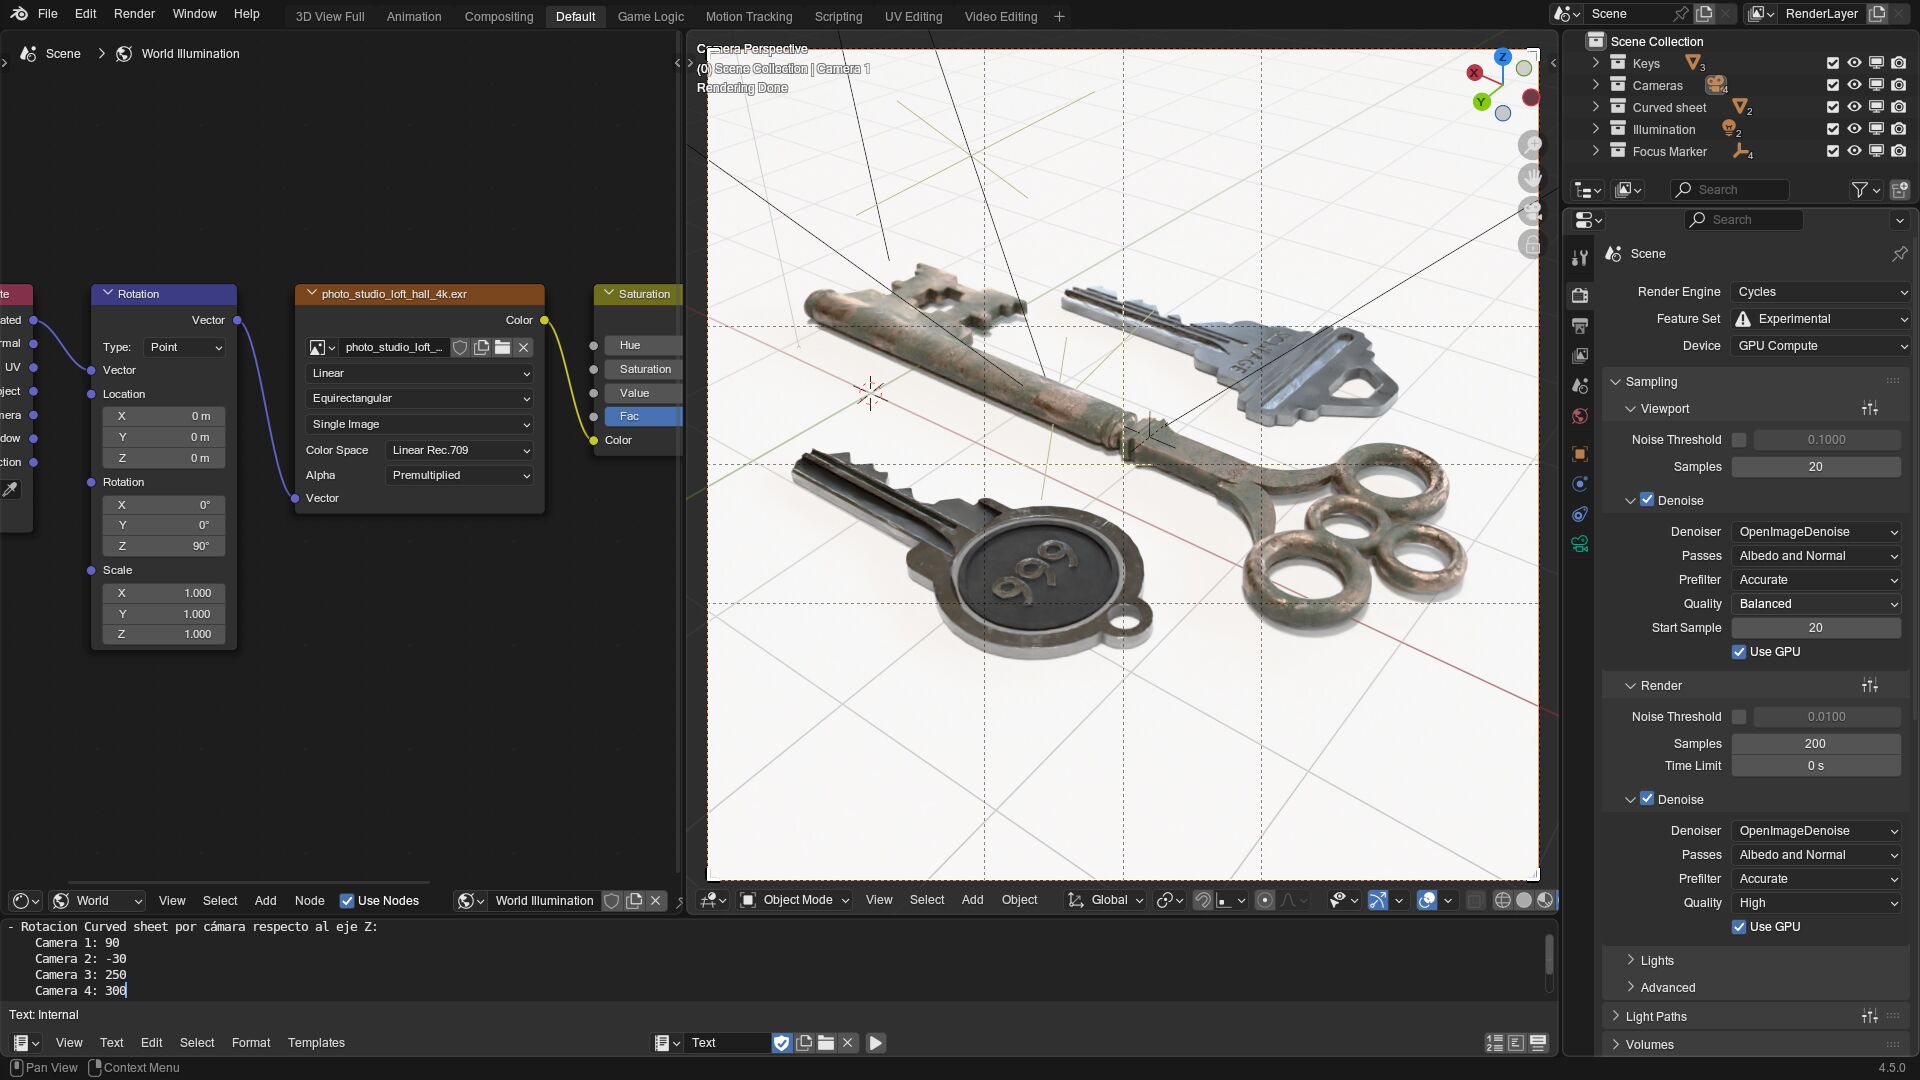Viewport: 1920px width, 1080px height.
Task: Disable Illumination collection in renders
Action: 1898,129
